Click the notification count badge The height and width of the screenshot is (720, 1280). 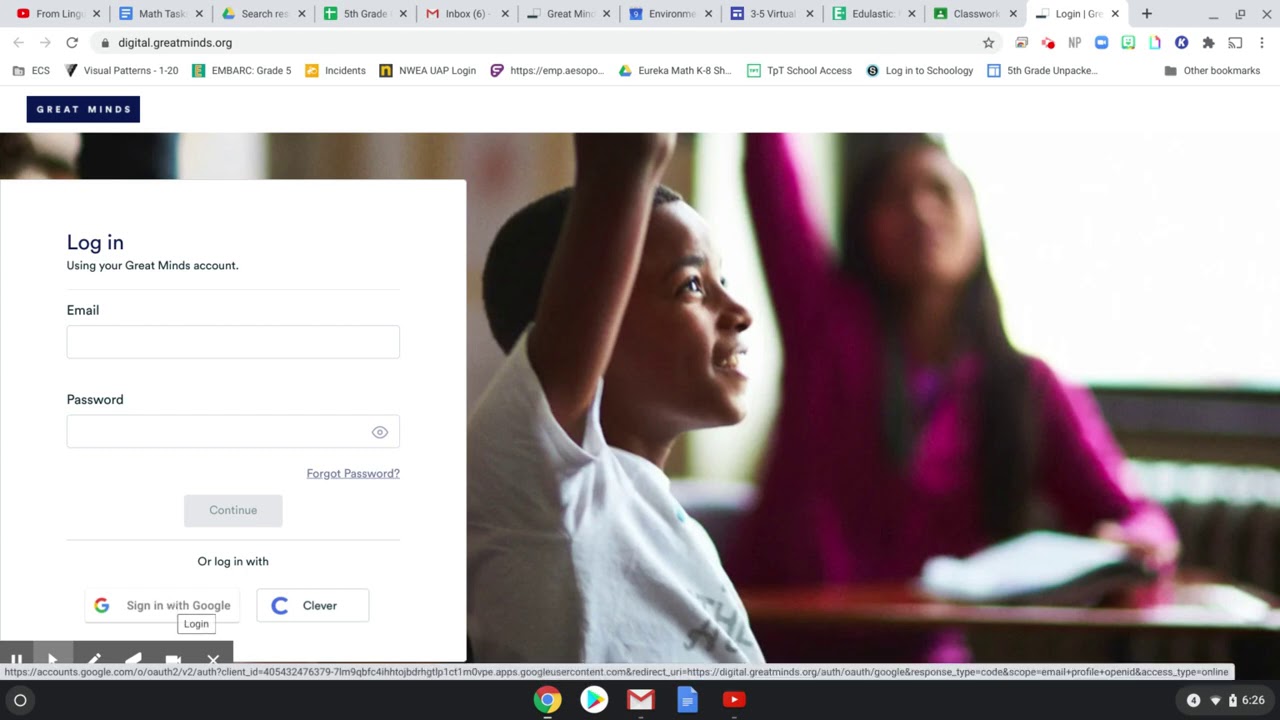coord(1193,700)
